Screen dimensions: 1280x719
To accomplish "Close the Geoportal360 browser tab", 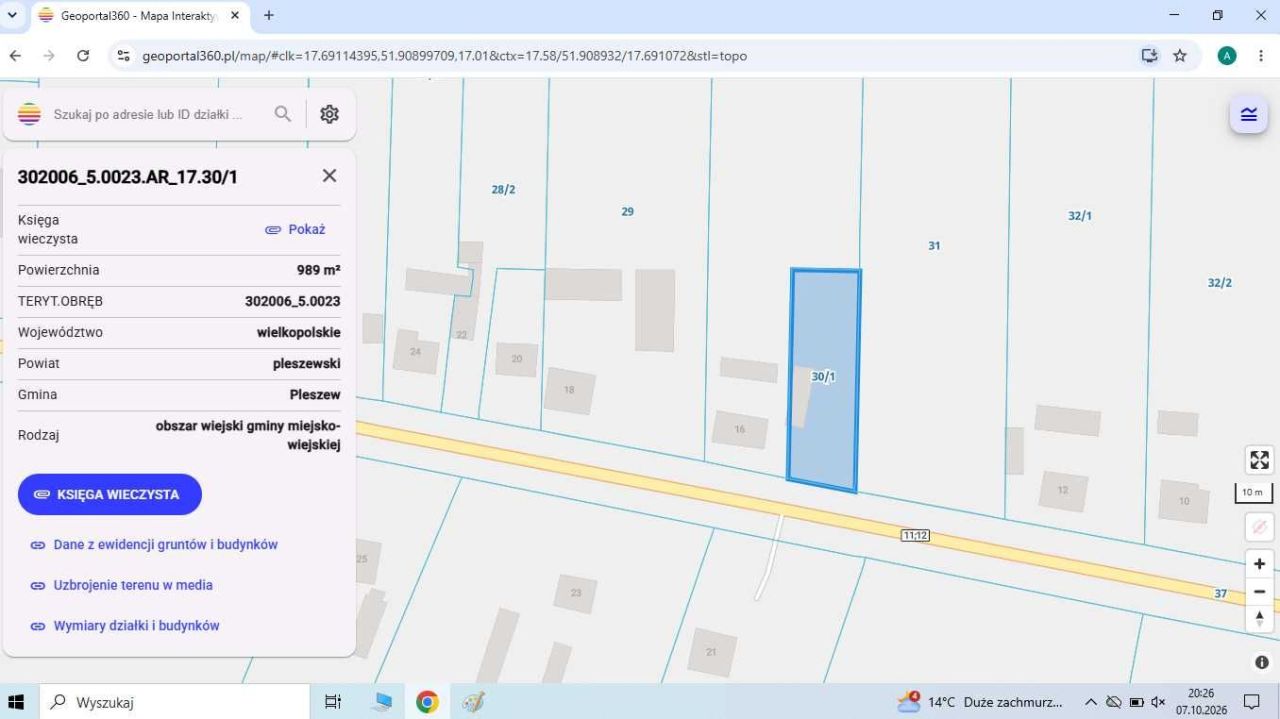I will tap(235, 16).
